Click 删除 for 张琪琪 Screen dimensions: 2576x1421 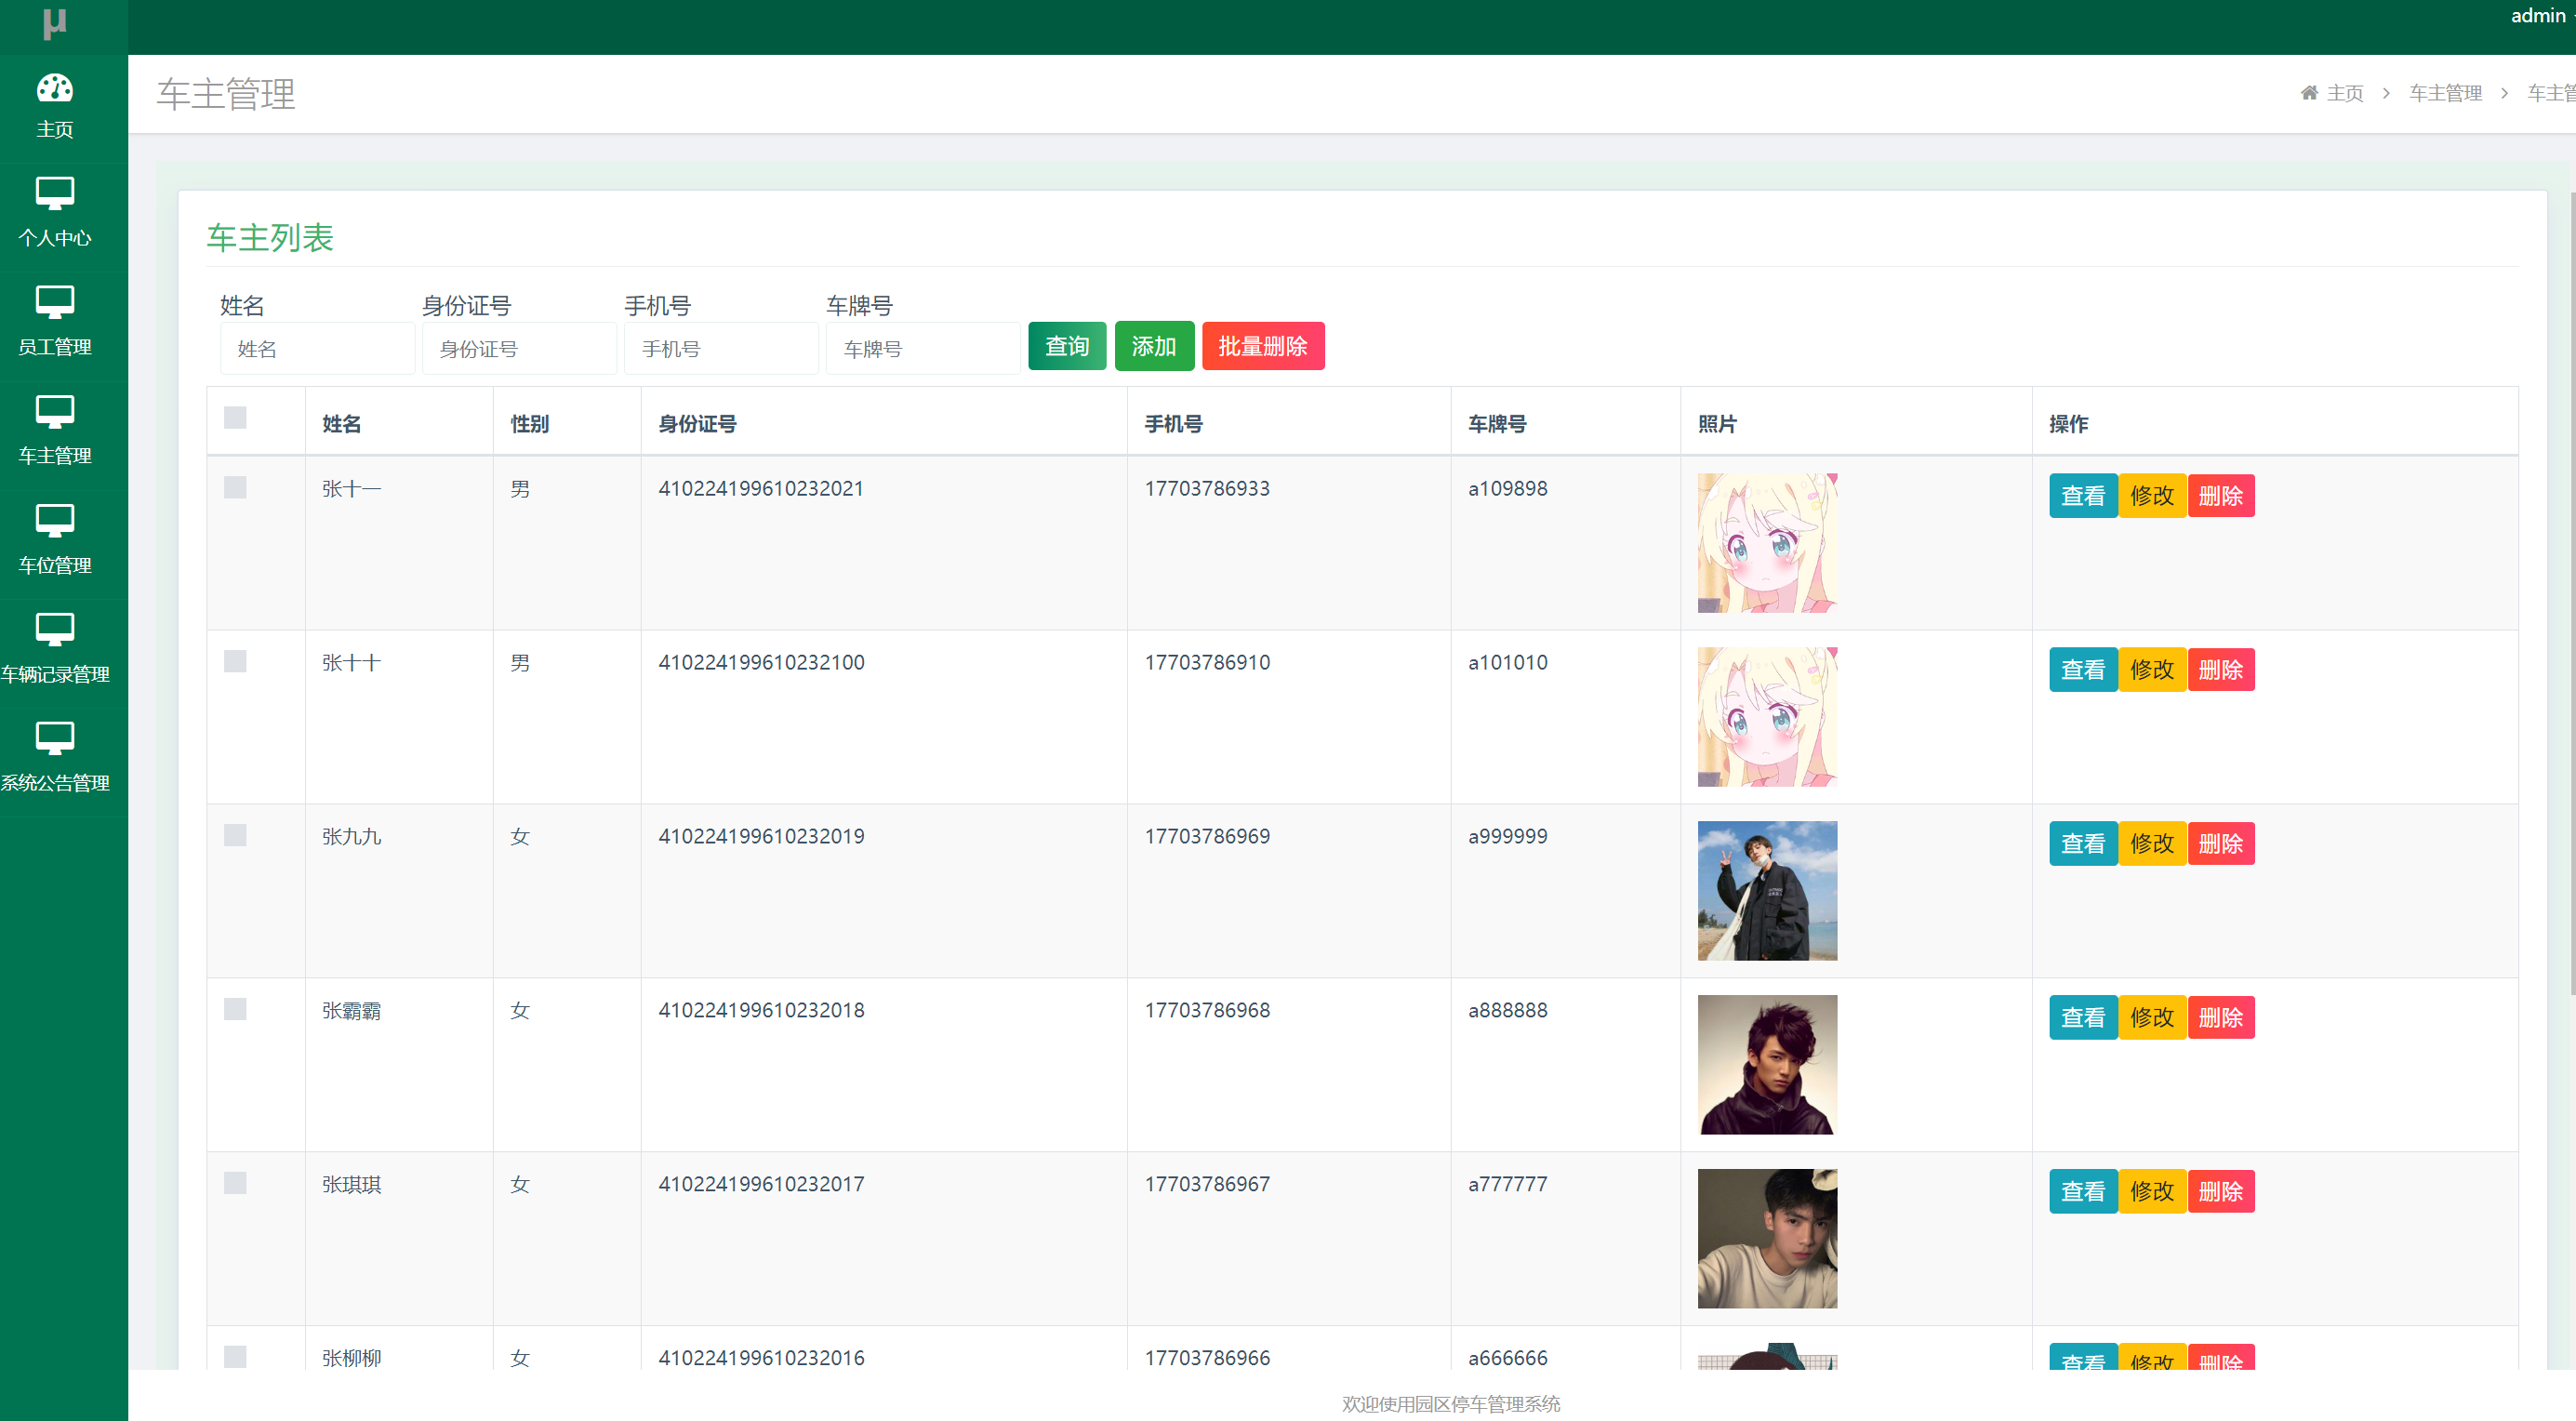pos(2221,1192)
